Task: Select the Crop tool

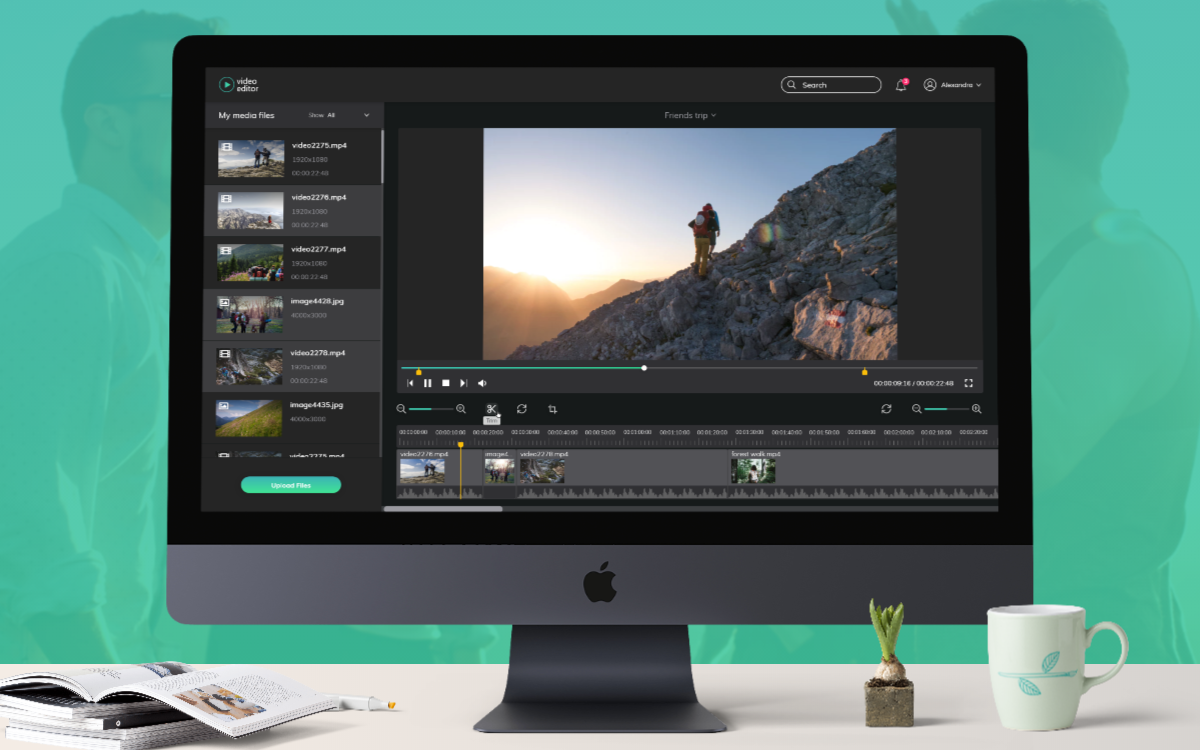Action: (x=552, y=409)
